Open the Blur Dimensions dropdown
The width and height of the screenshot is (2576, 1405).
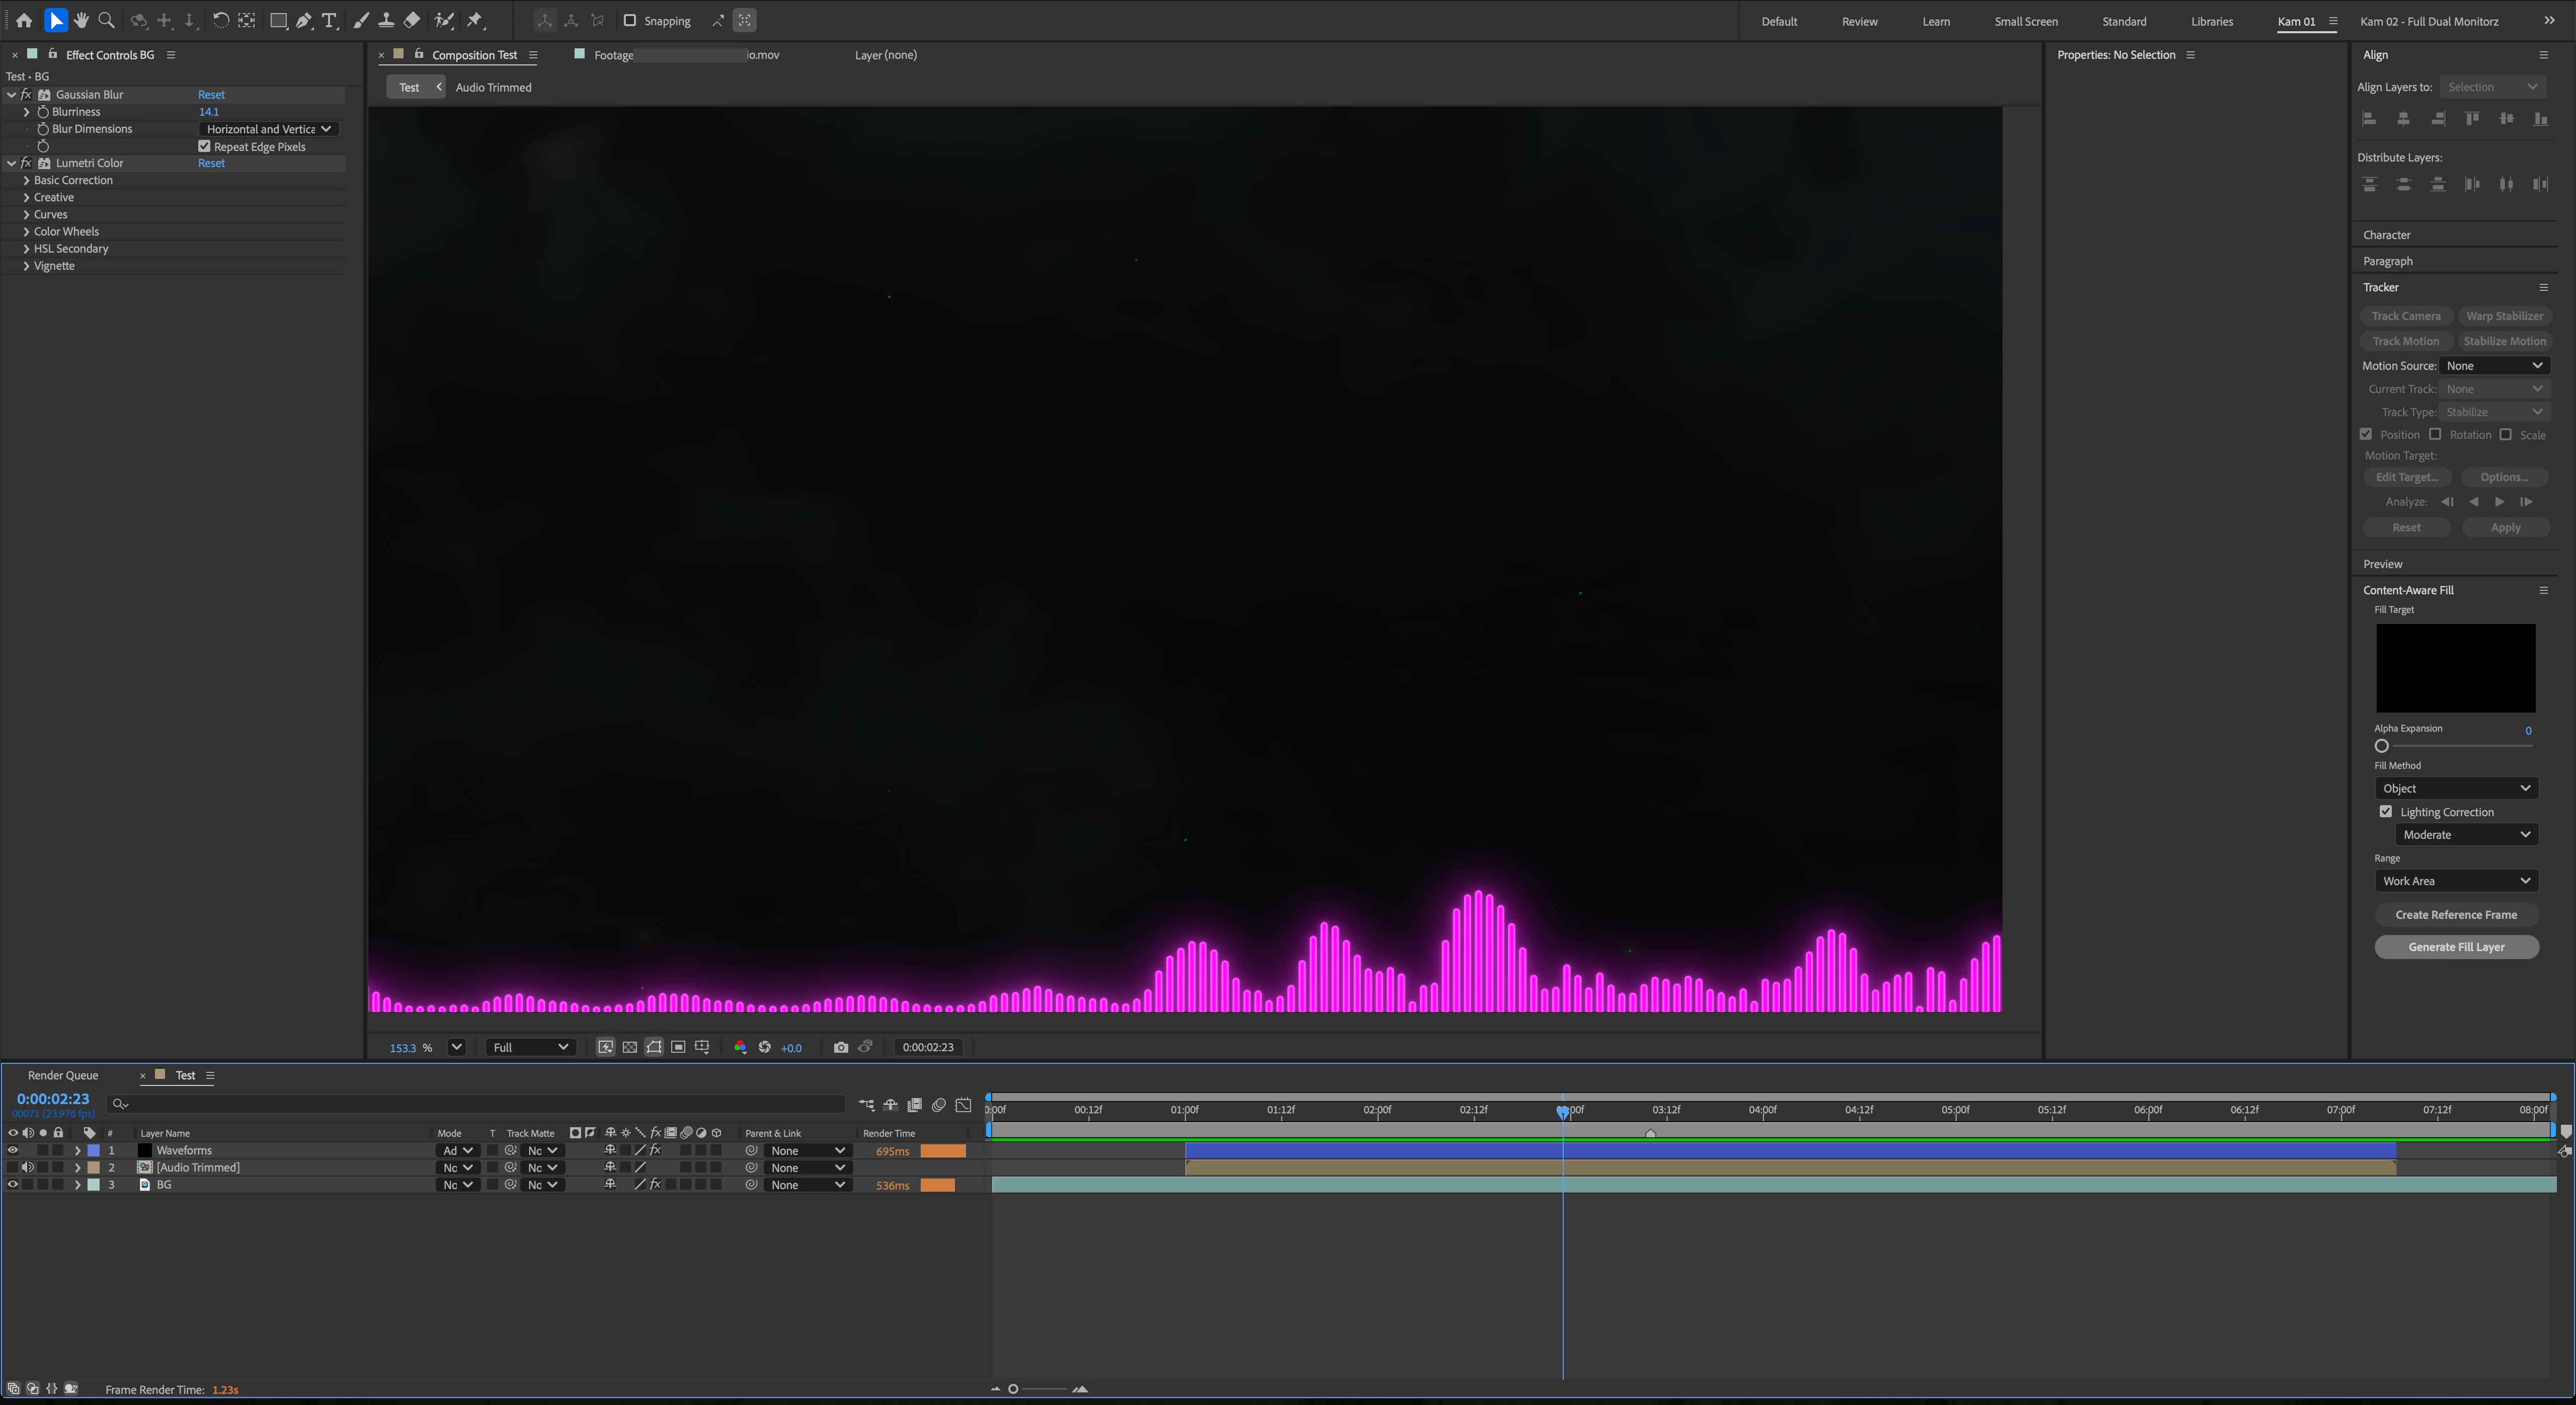click(x=269, y=129)
